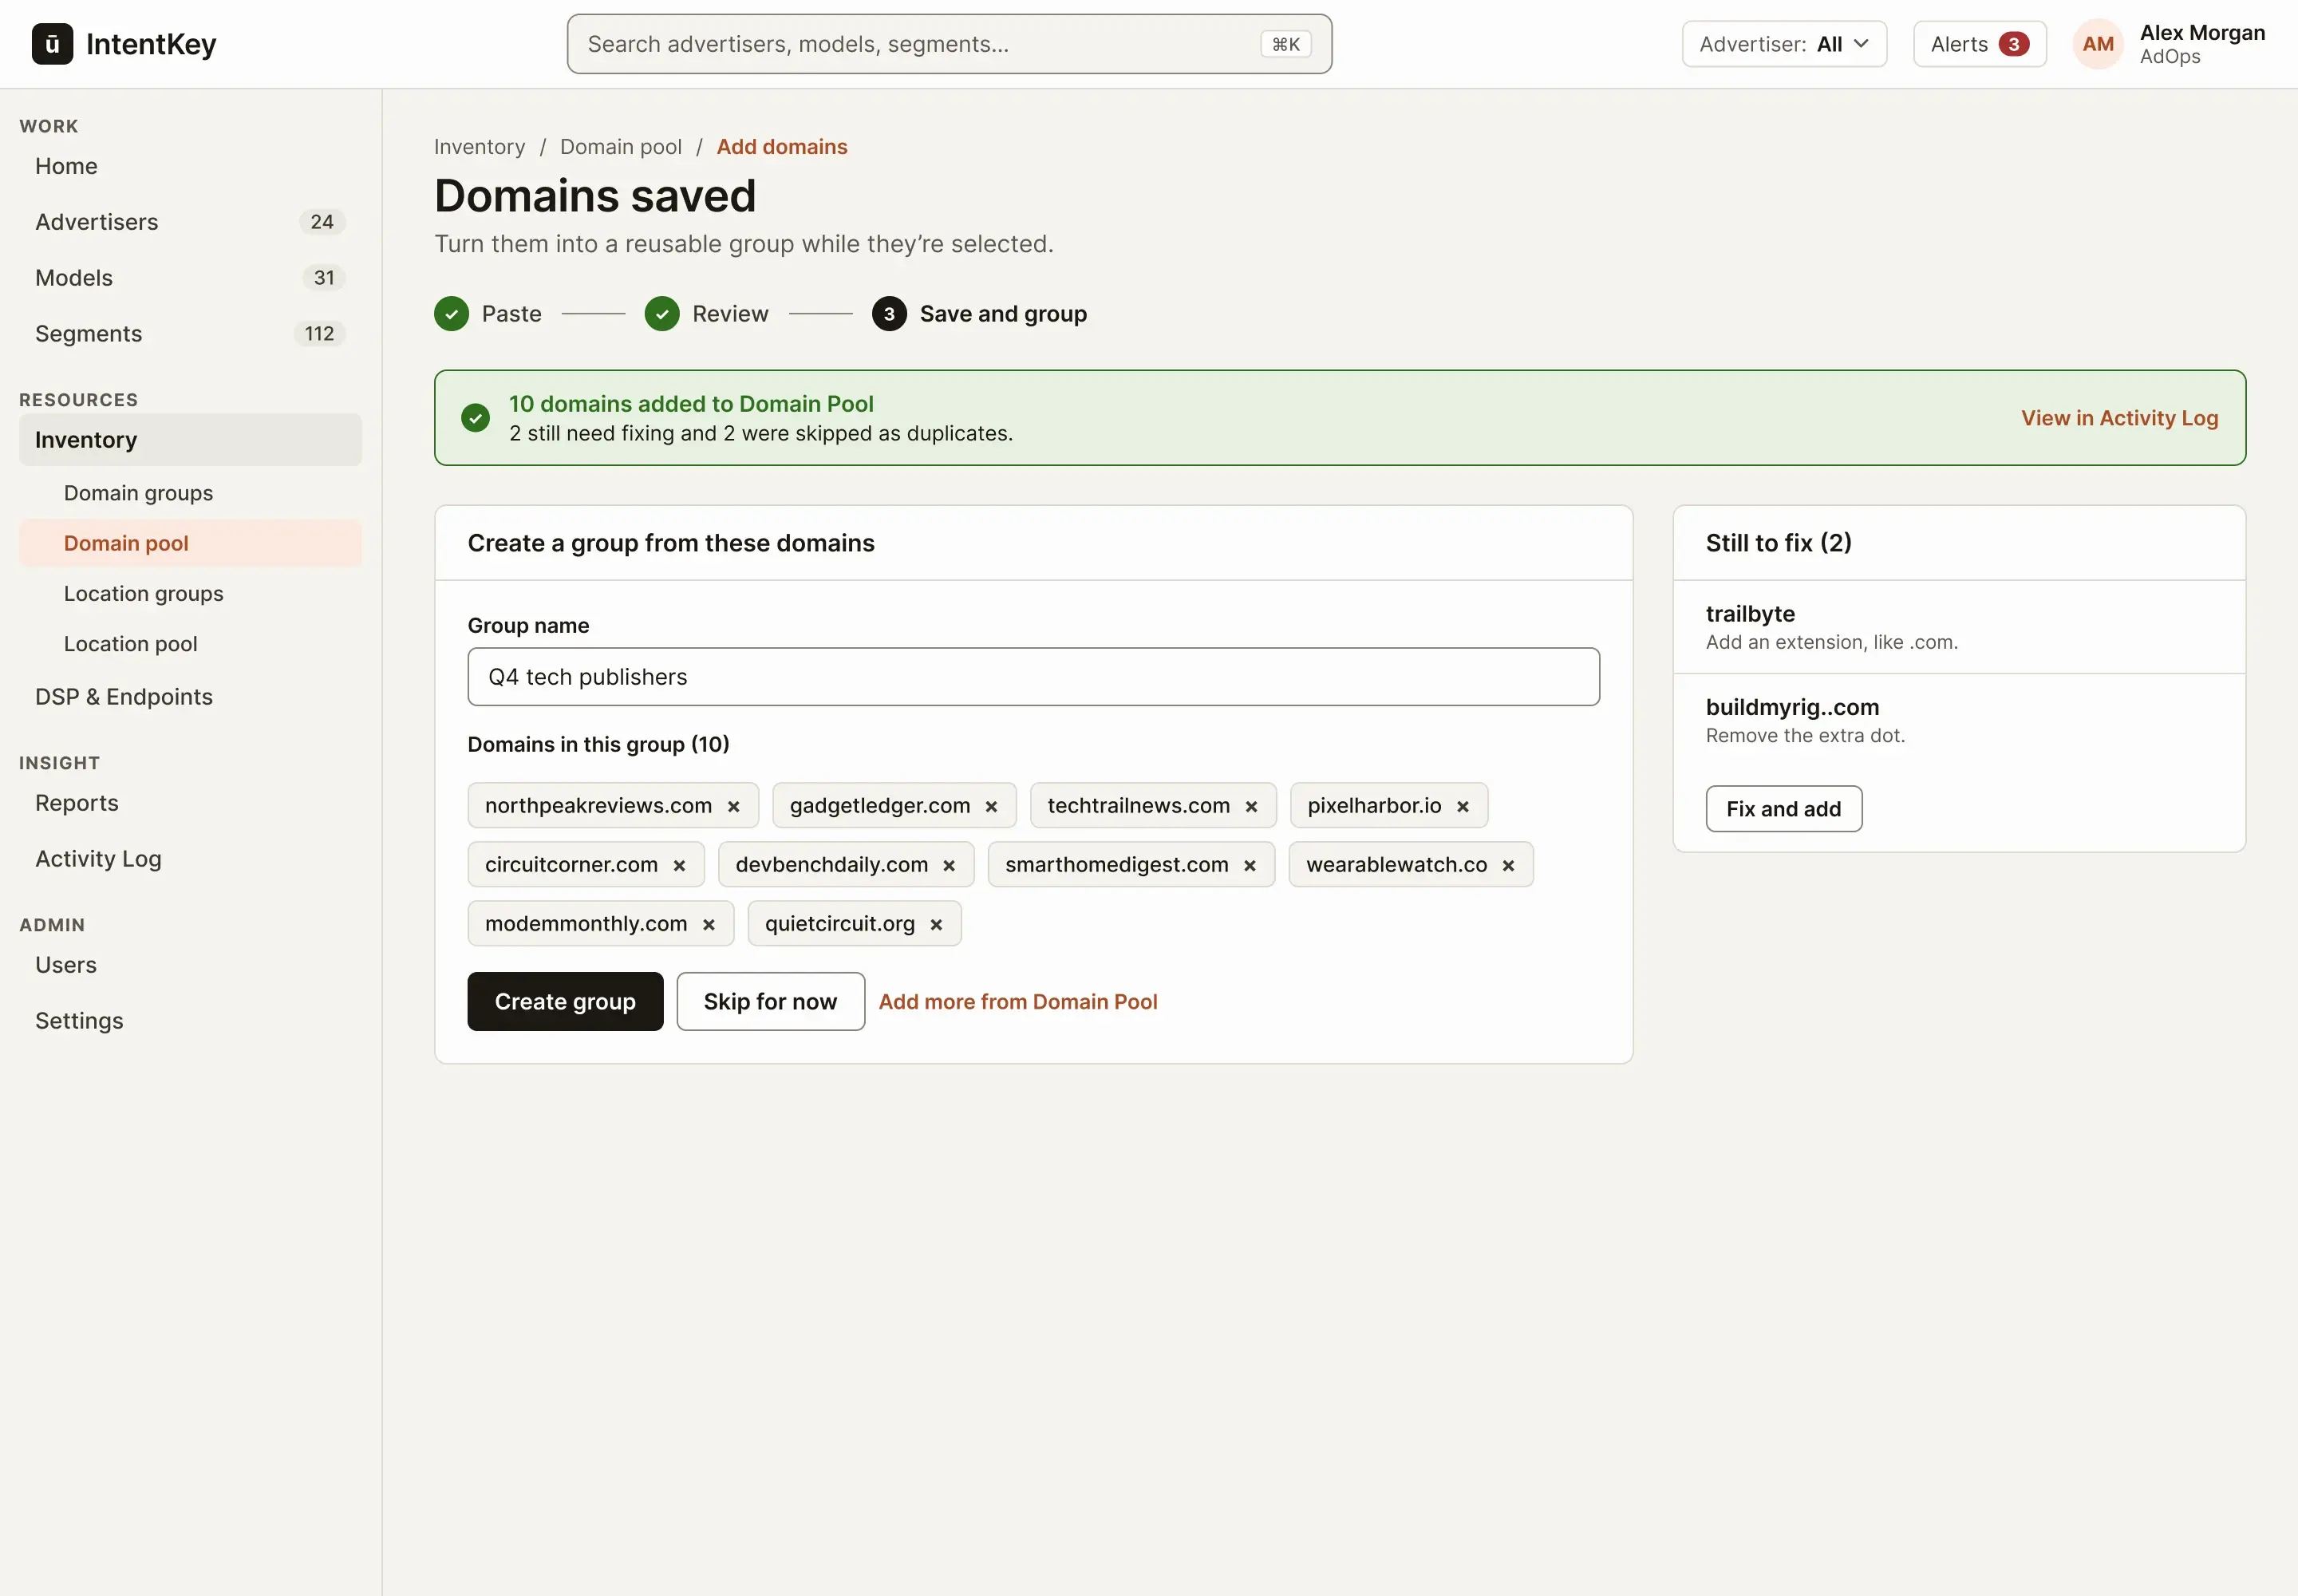Open View in Activity Log link

(2120, 418)
